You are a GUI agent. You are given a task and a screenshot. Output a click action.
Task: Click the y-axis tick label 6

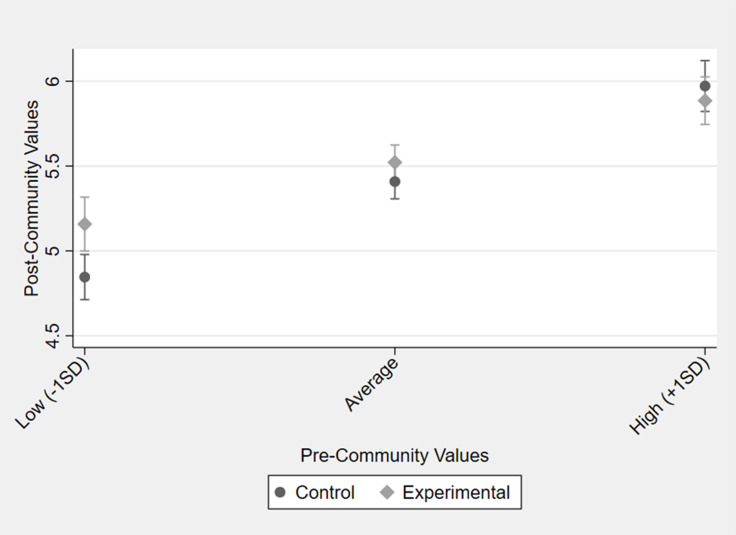click(57, 81)
